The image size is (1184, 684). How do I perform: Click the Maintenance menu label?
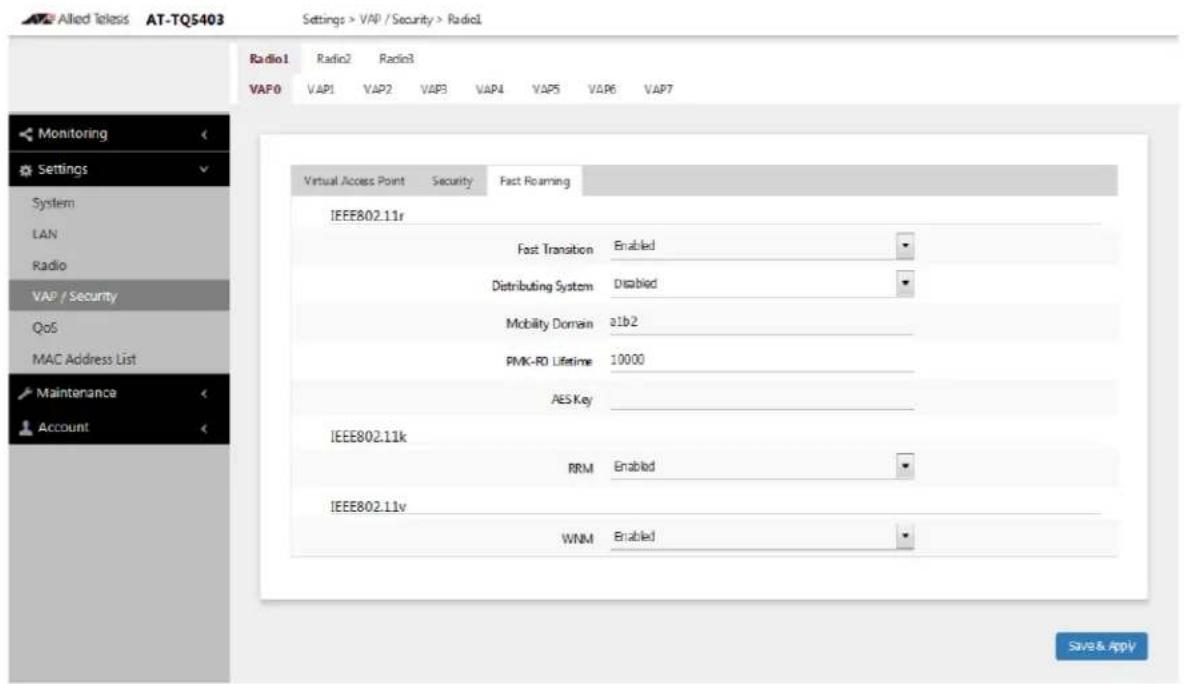[76, 393]
